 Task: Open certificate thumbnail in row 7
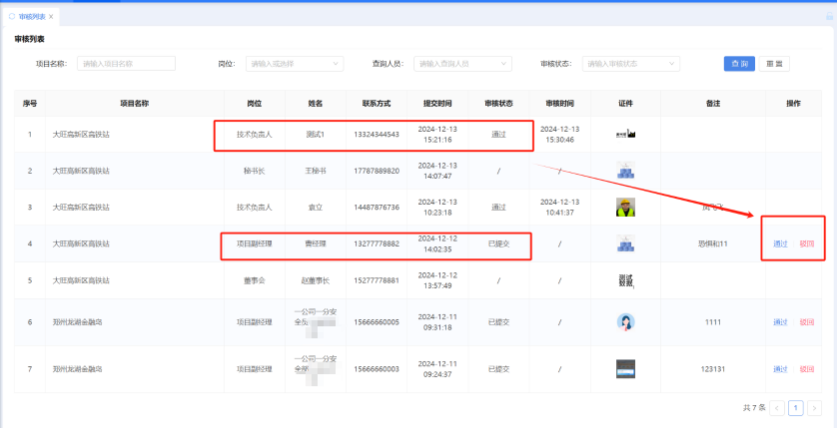pyautogui.click(x=626, y=368)
